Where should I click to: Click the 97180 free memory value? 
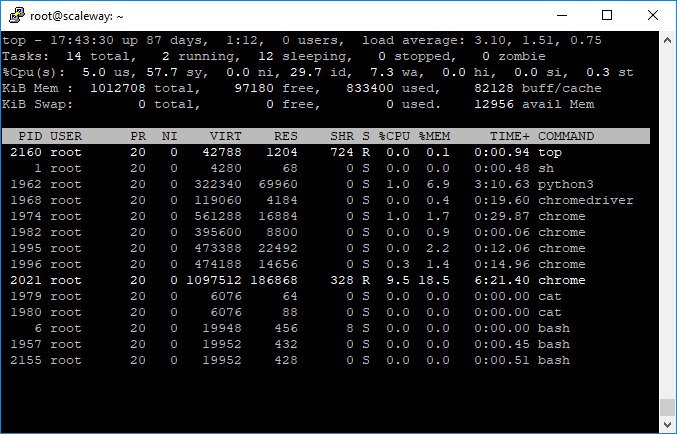click(x=254, y=88)
